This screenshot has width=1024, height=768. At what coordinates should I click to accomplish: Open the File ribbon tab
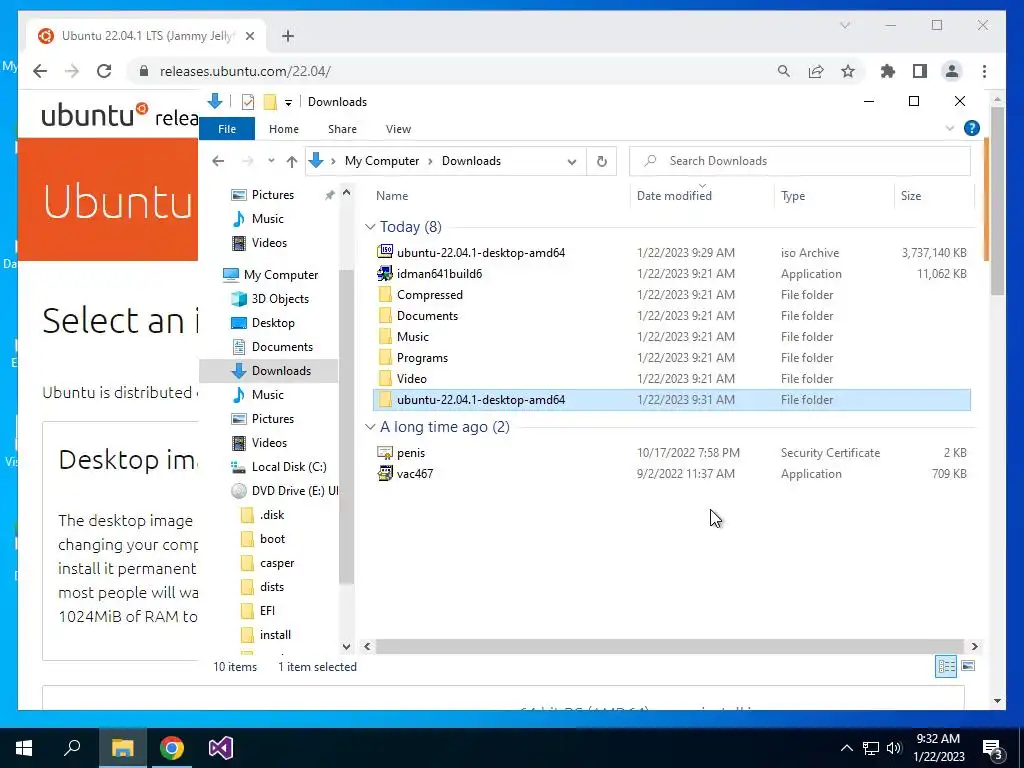227,129
